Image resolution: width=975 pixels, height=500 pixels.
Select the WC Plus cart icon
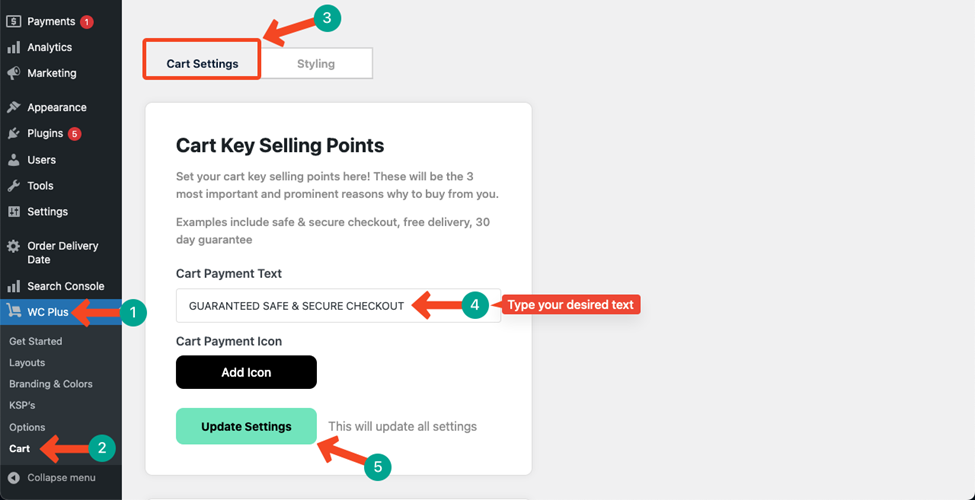14,312
